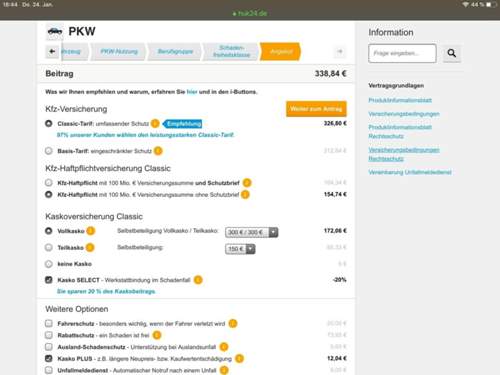Select the Classic-Tarif radio button
The image size is (500, 375).
tap(49, 124)
